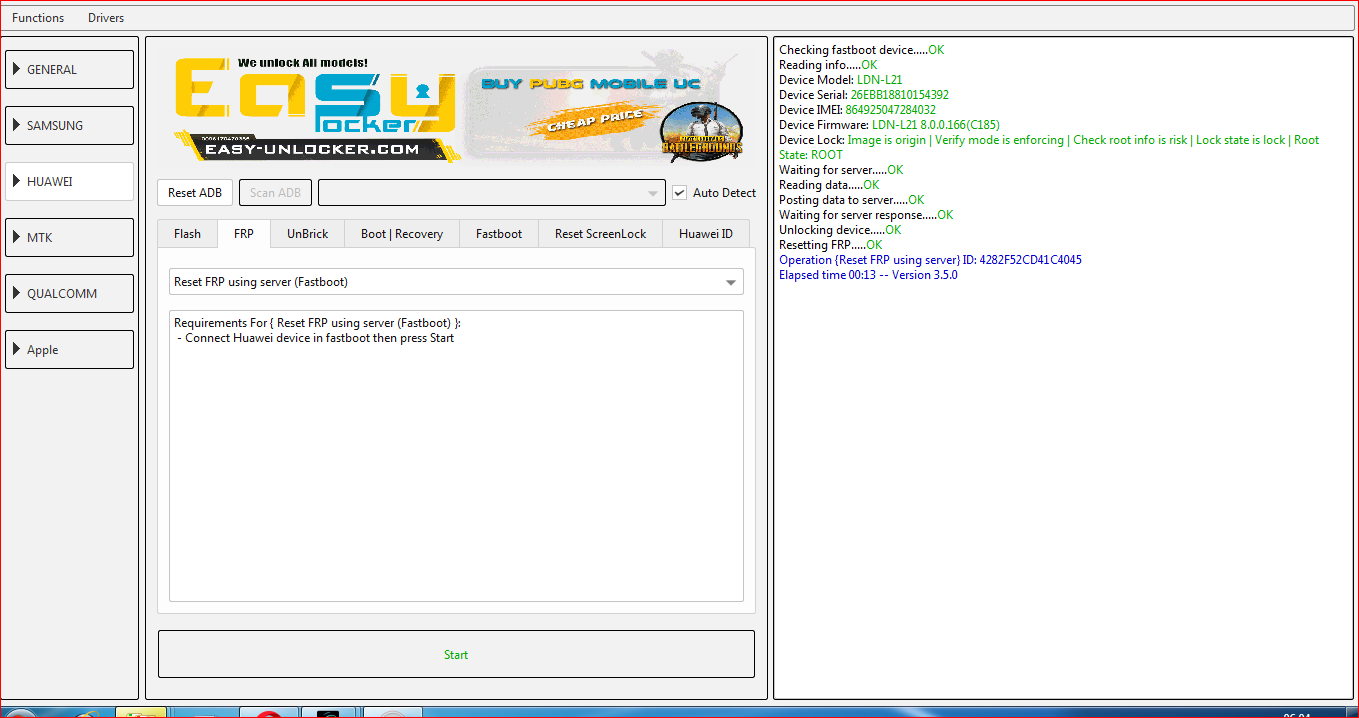Switch to the UnBrick tab
Viewport: 1359px width, 718px height.
(x=307, y=234)
